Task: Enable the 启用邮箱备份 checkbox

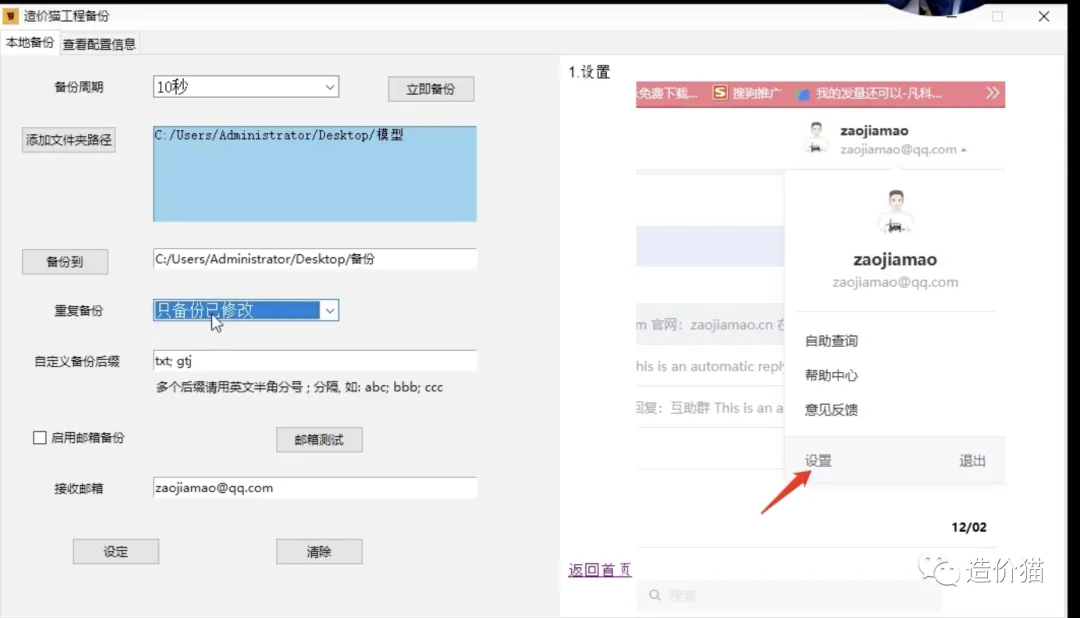Action: [x=40, y=437]
